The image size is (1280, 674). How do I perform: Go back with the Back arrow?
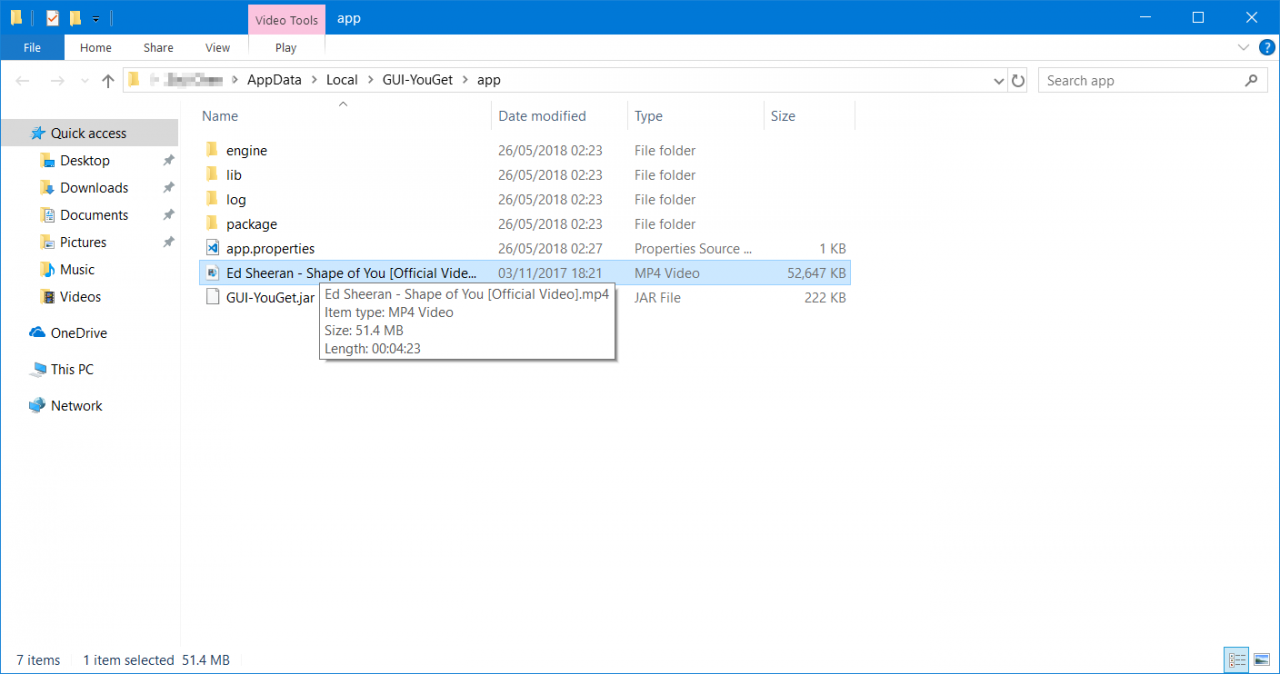point(23,81)
